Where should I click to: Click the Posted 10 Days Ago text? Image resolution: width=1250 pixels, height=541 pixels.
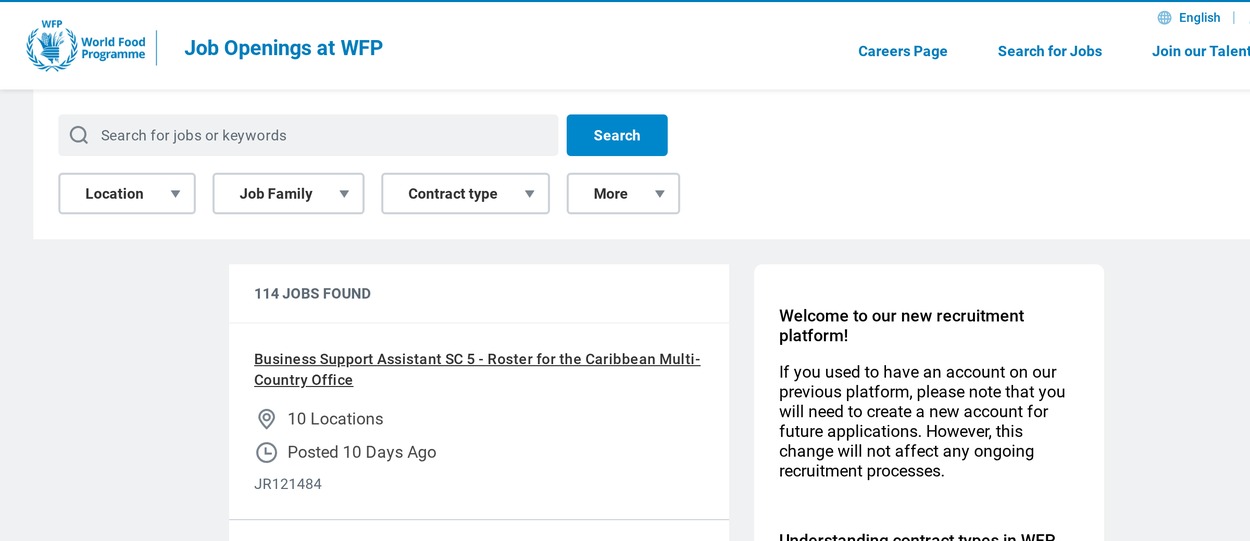(362, 452)
